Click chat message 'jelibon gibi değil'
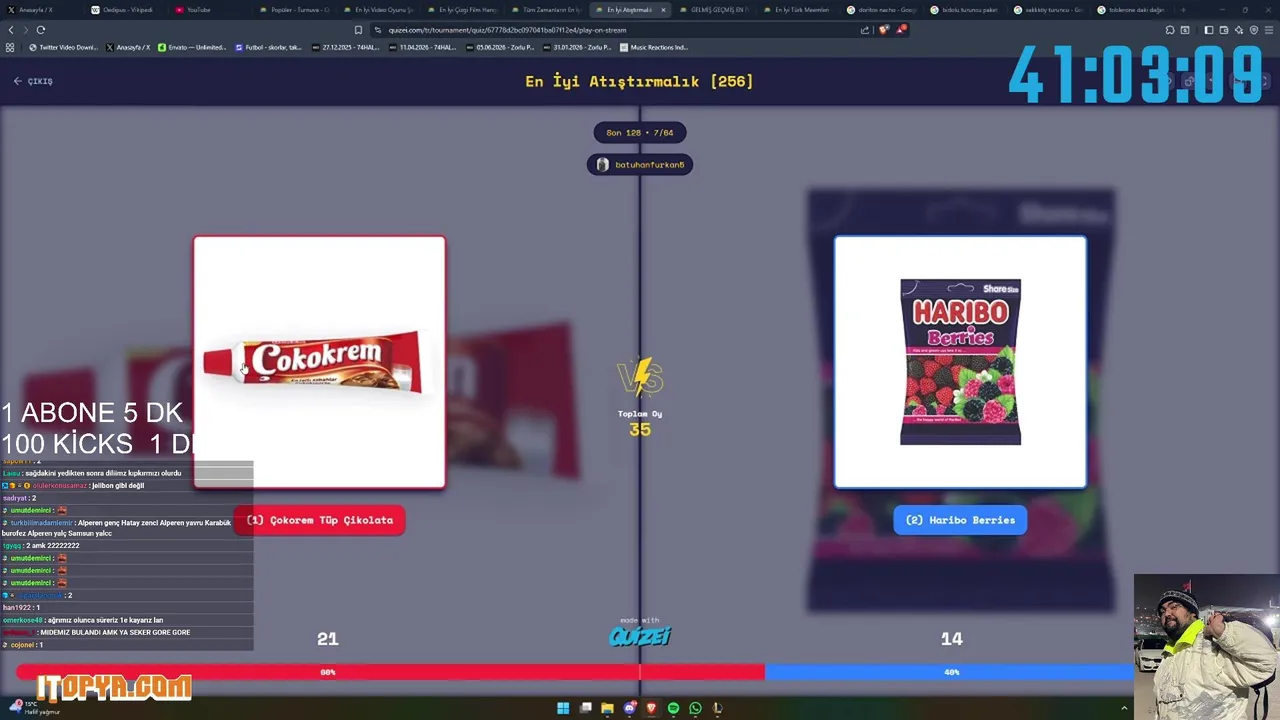Screen dimensions: 1280x720 pos(120,486)
